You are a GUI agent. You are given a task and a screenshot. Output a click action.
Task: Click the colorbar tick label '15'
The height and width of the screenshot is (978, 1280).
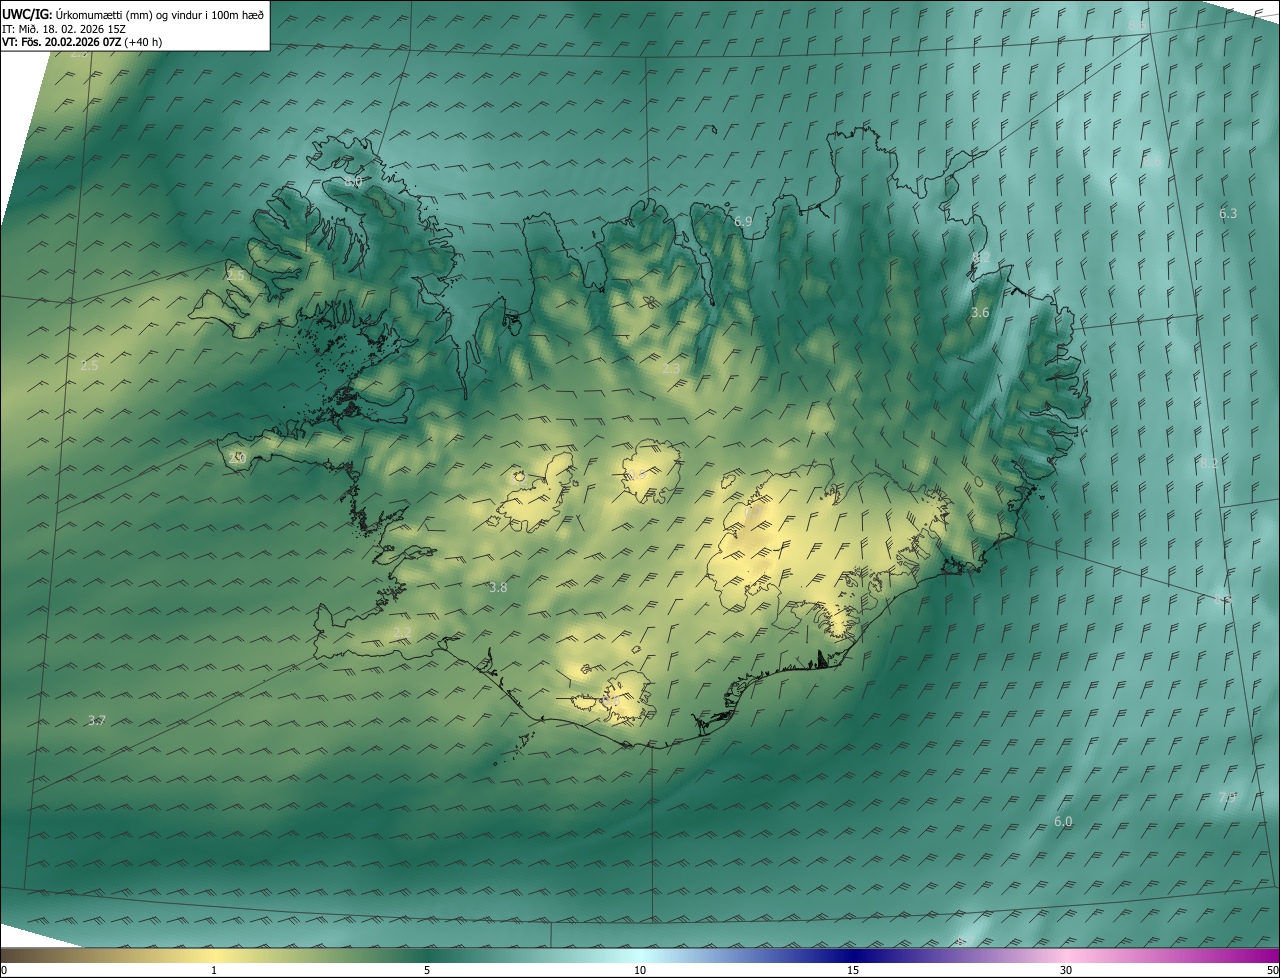[853, 970]
